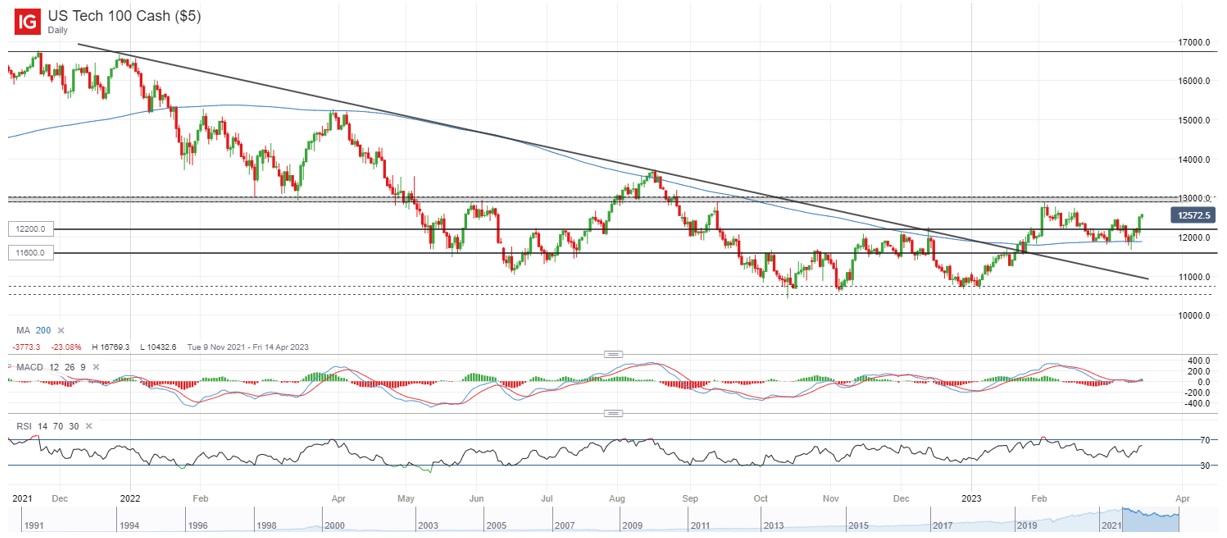1227x538 pixels.
Task: Grab the divider handle above RSI panel
Action: click(x=613, y=413)
